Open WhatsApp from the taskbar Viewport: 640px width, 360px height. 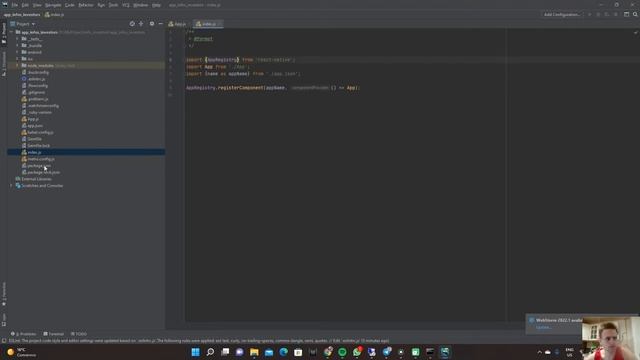coord(357,352)
